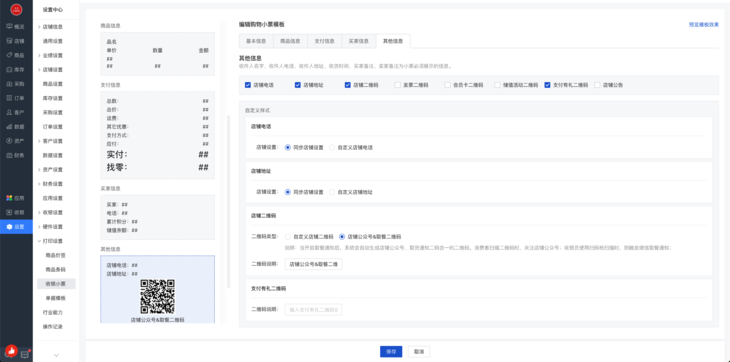Screen dimensions: 730x362
Task: Uncheck the 支付有礼二维码 checkbox
Action: [x=548, y=85]
